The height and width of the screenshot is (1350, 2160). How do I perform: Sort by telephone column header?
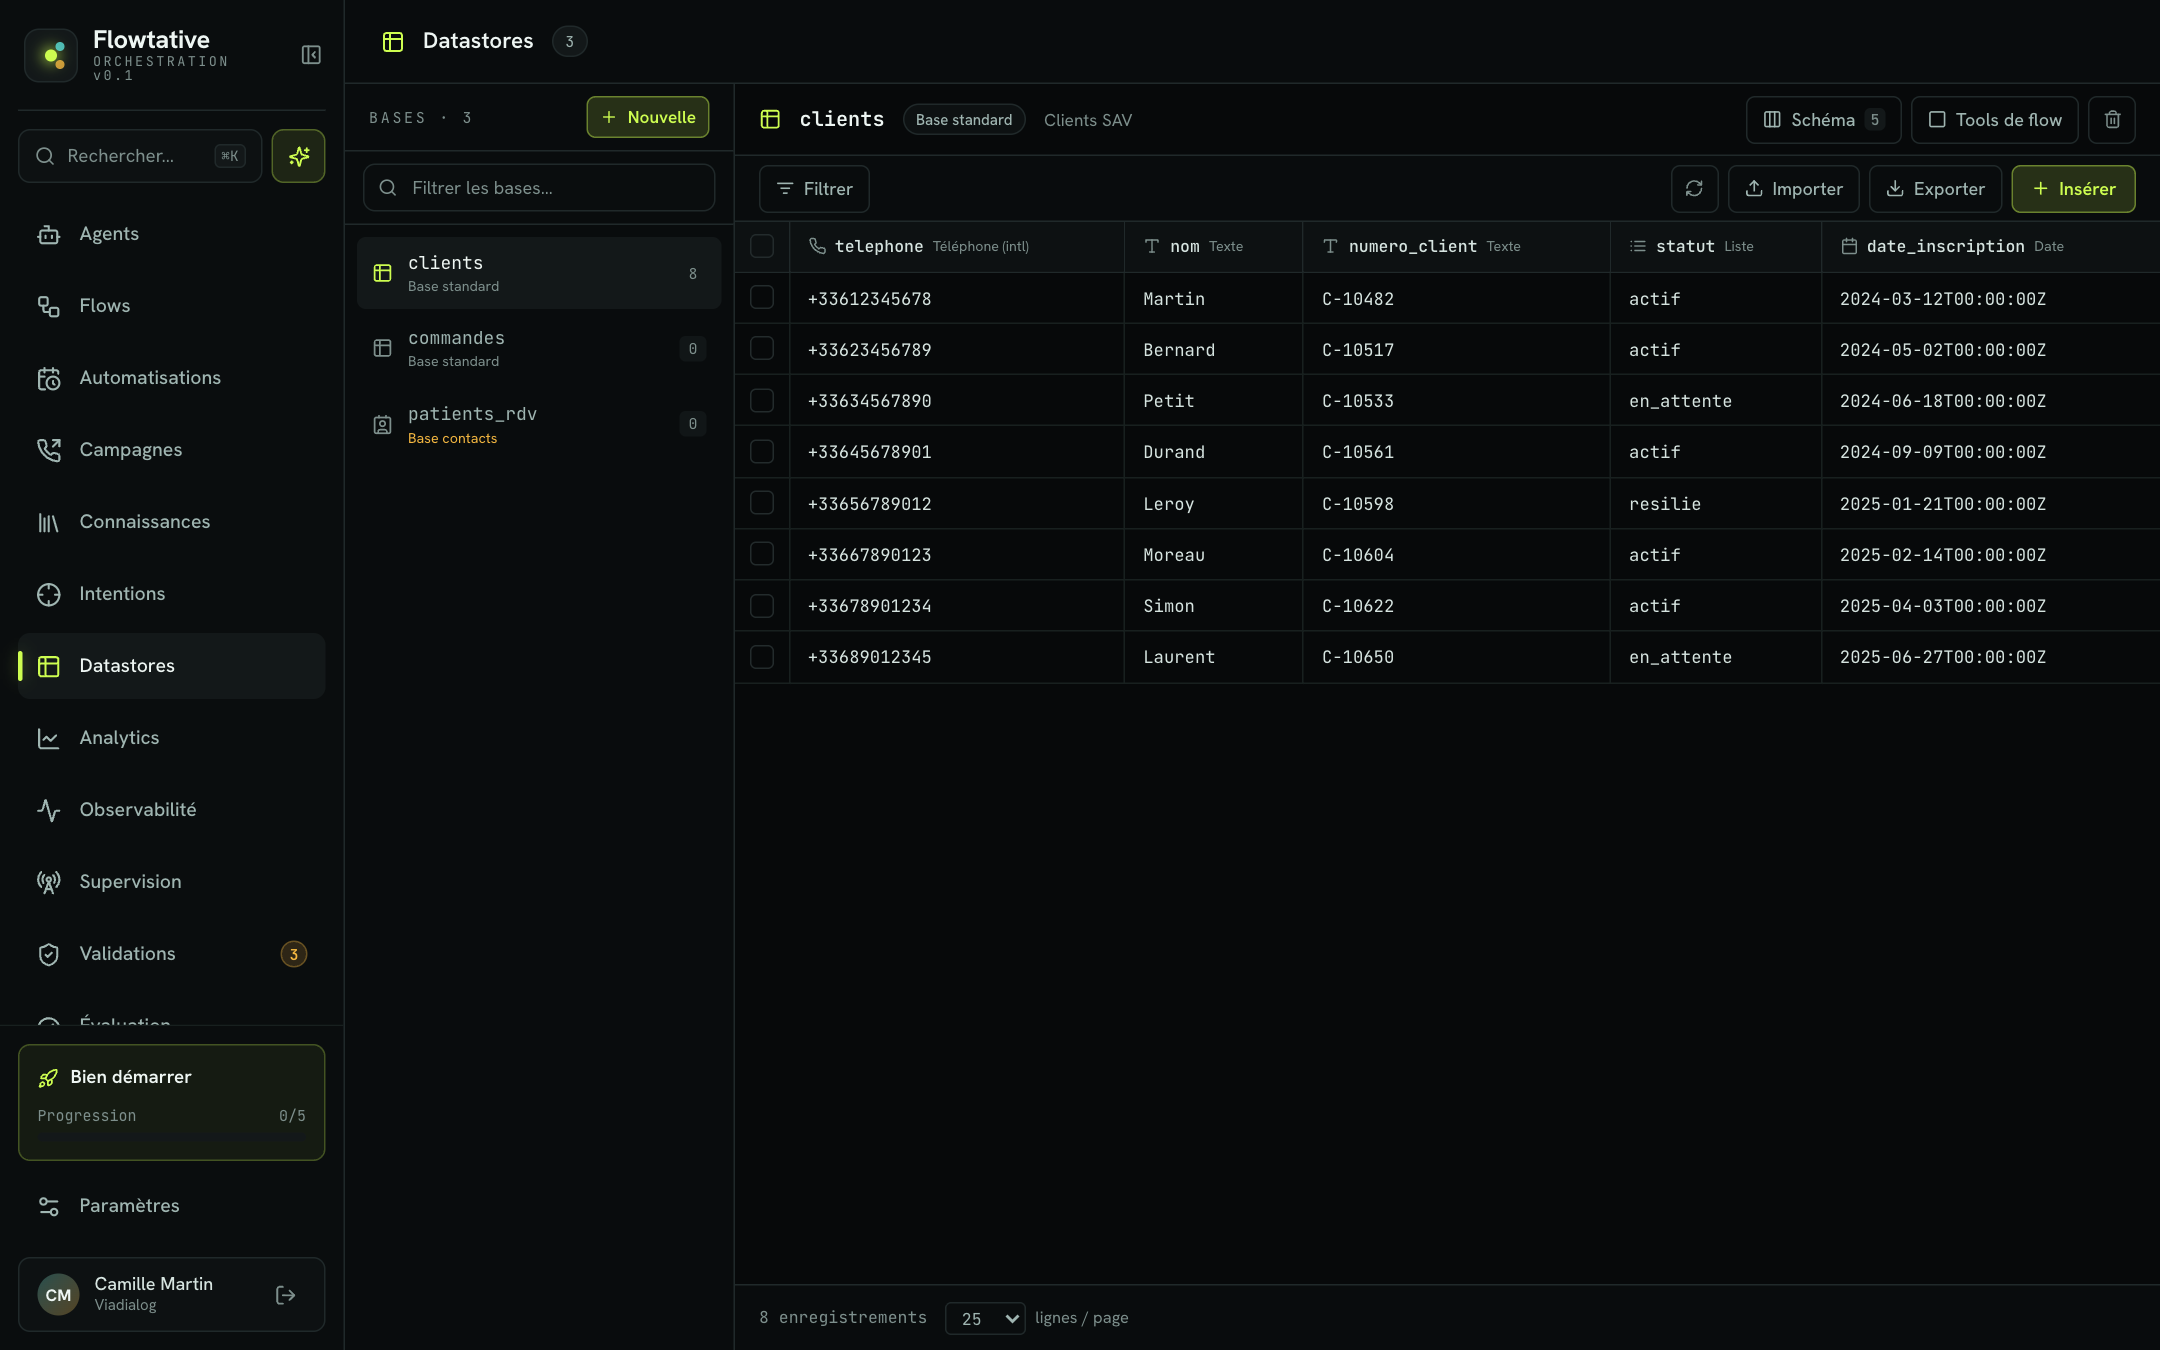coord(956,246)
